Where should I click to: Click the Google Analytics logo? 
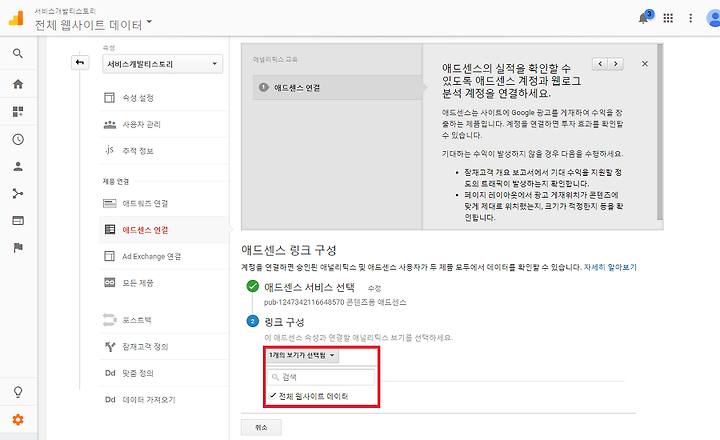pos(16,18)
